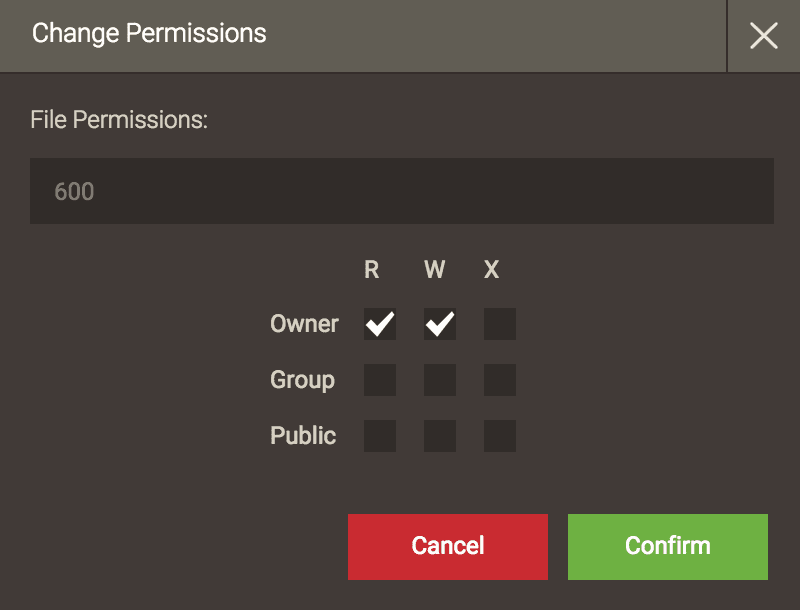
Task: Click the Cancel button
Action: click(x=447, y=546)
